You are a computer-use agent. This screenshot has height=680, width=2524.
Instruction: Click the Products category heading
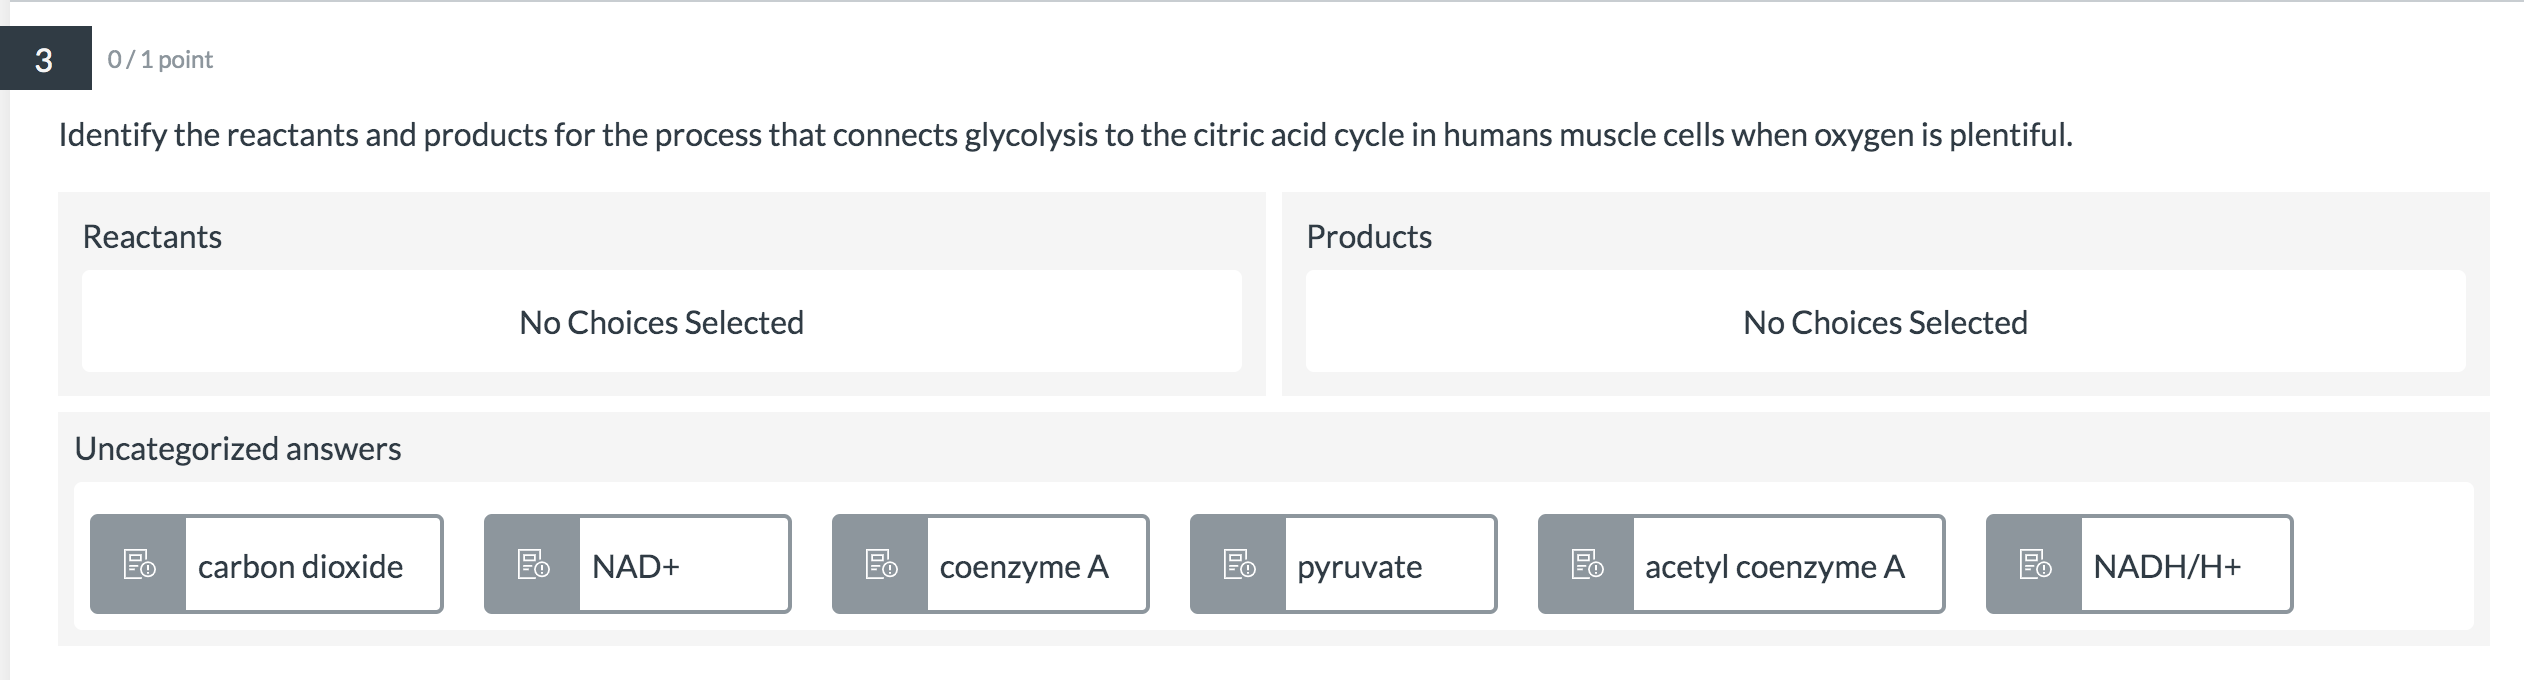point(1369,237)
